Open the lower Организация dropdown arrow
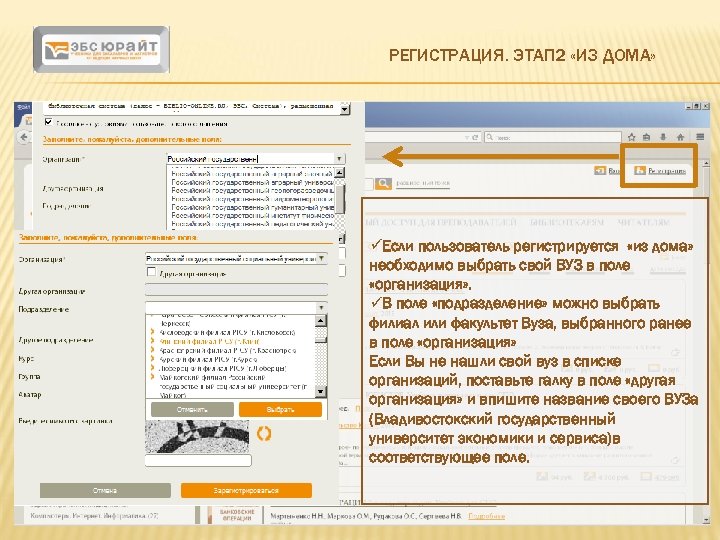This screenshot has width=720, height=540. click(x=321, y=259)
